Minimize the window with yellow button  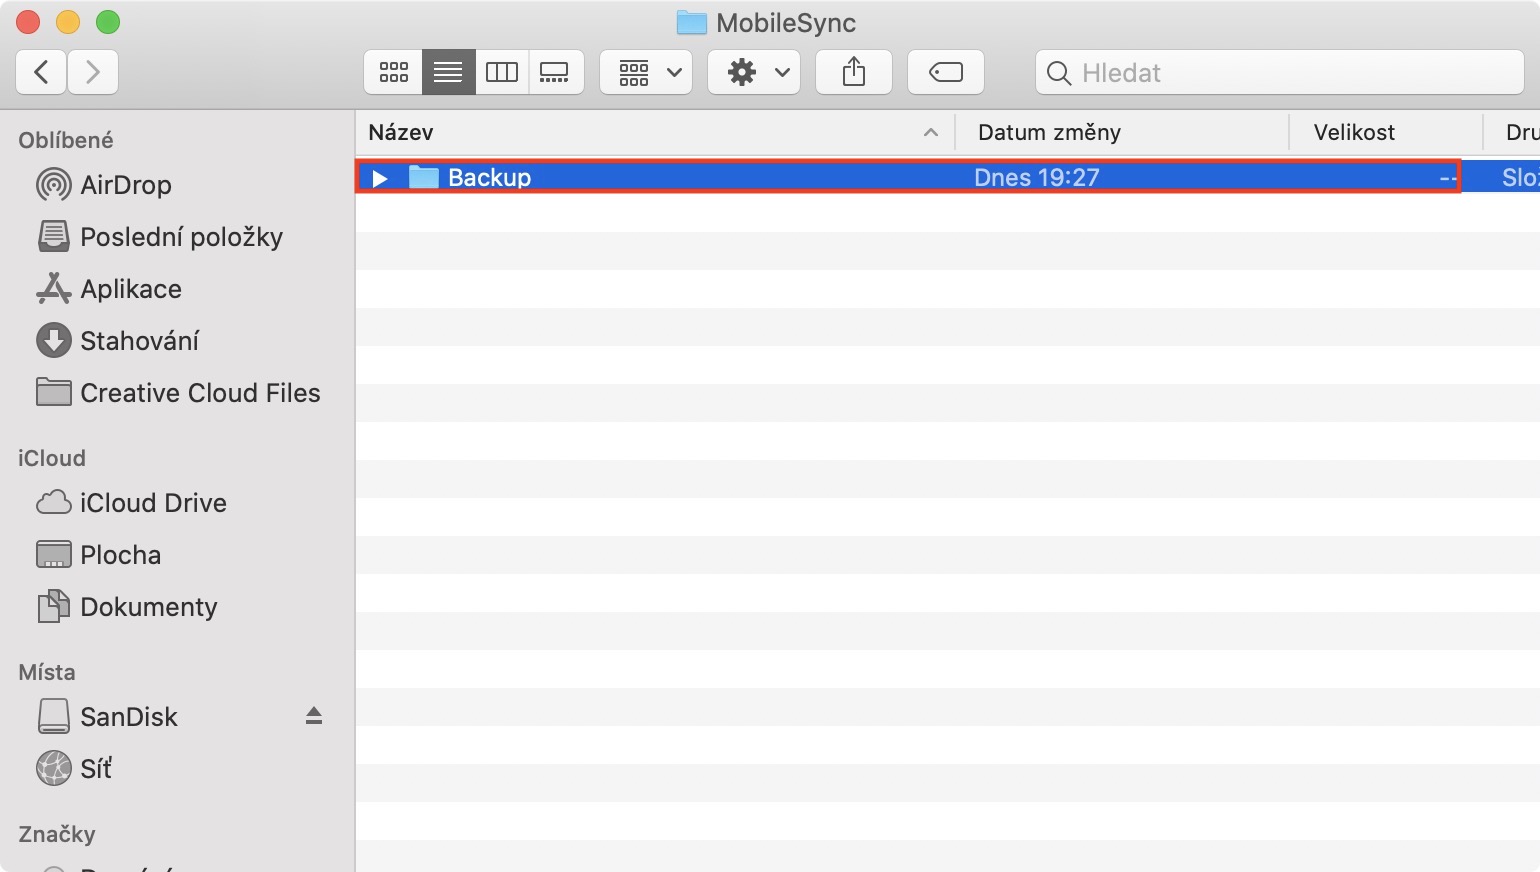coord(68,22)
